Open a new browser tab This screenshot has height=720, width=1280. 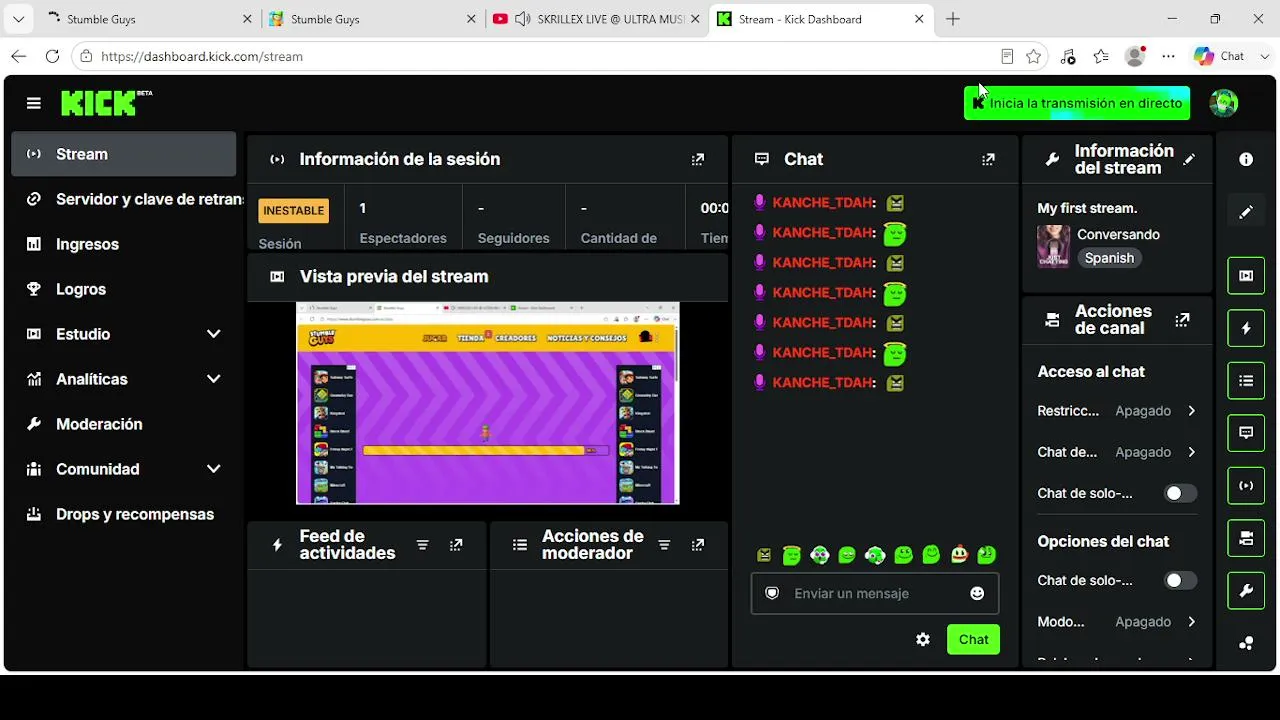953,19
